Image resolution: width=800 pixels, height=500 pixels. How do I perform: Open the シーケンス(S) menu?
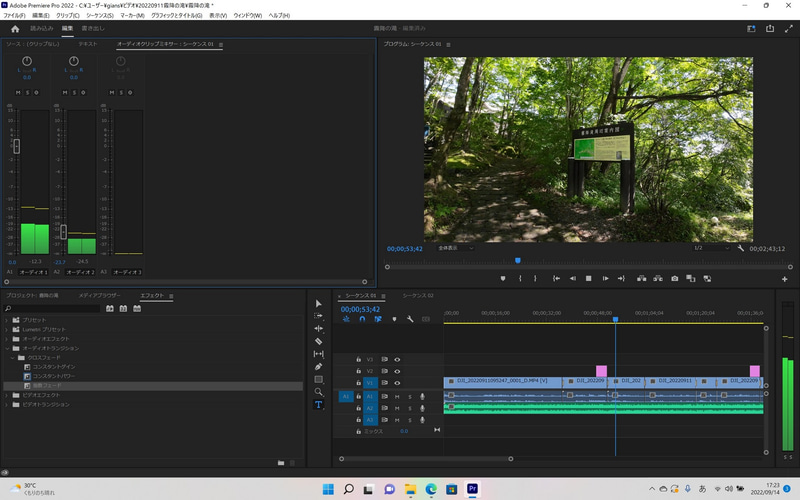tap(99, 16)
